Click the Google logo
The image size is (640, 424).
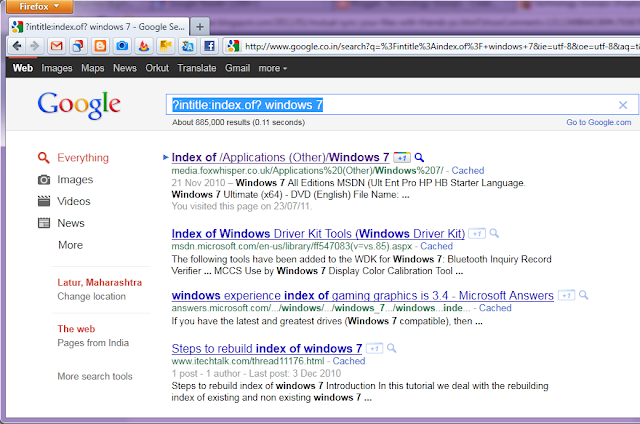(79, 105)
